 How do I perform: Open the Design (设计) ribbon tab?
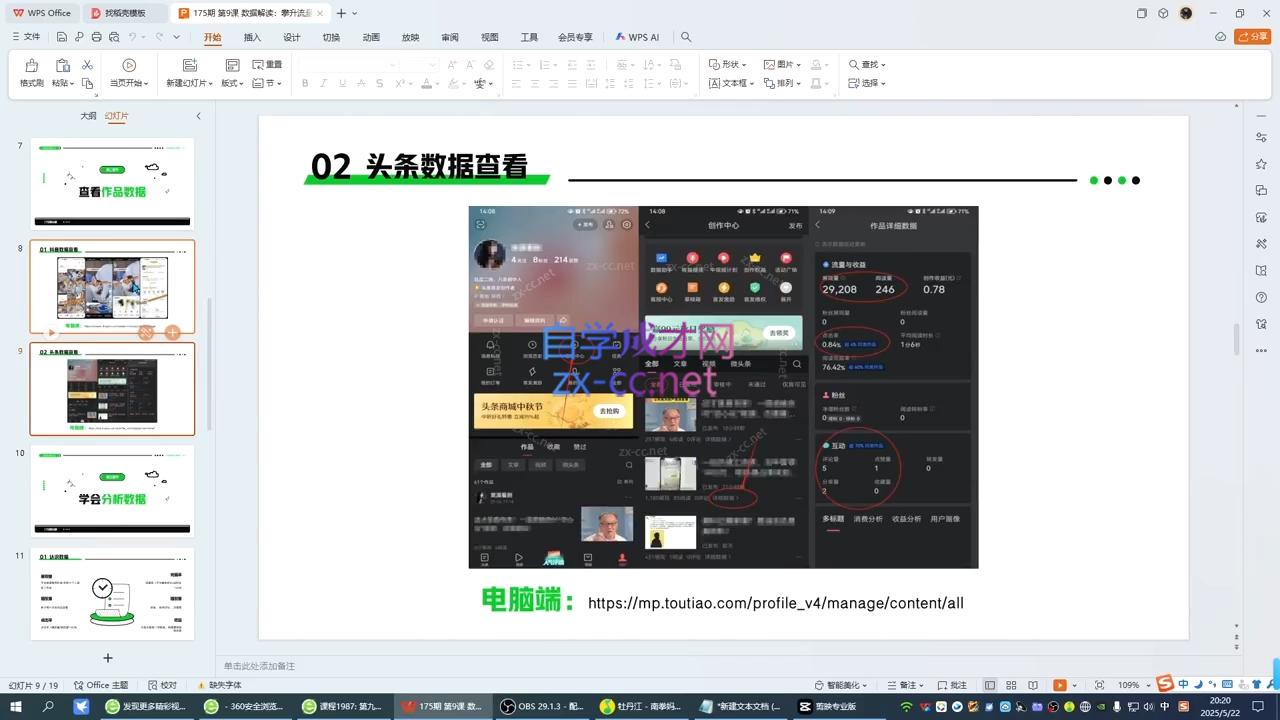coord(292,37)
